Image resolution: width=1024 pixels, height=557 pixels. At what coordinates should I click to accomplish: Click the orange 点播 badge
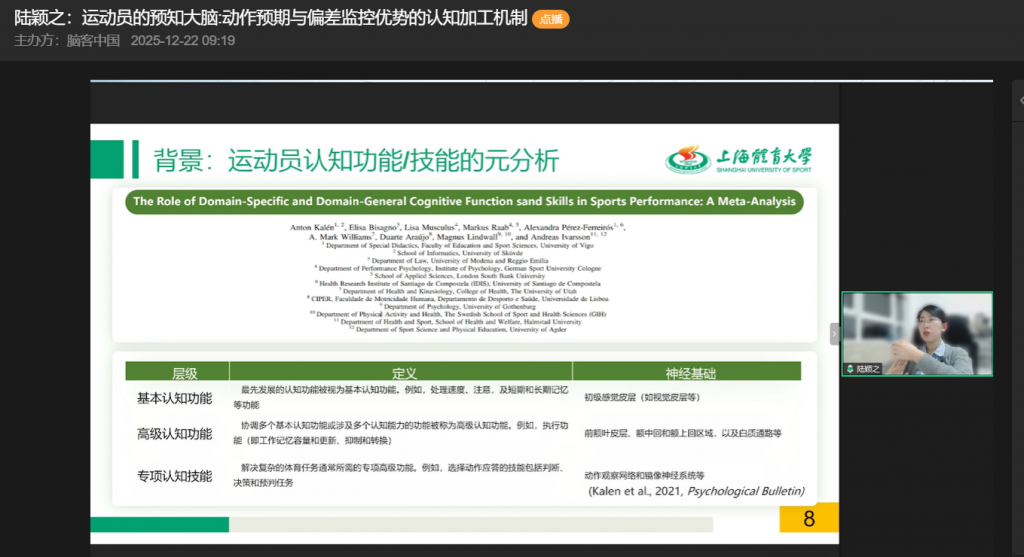[x=550, y=19]
